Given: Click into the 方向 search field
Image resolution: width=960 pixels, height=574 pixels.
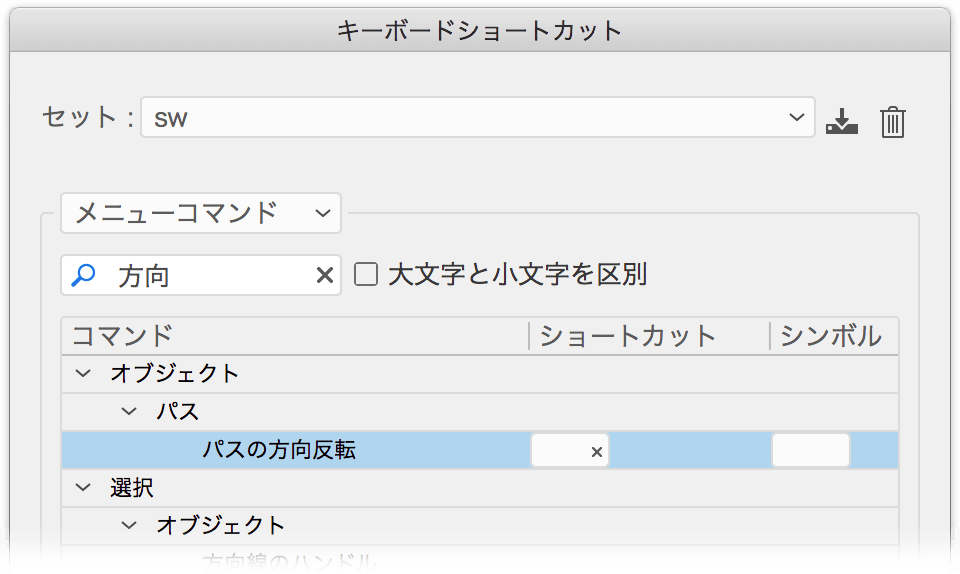Looking at the screenshot, I should click(x=201, y=275).
